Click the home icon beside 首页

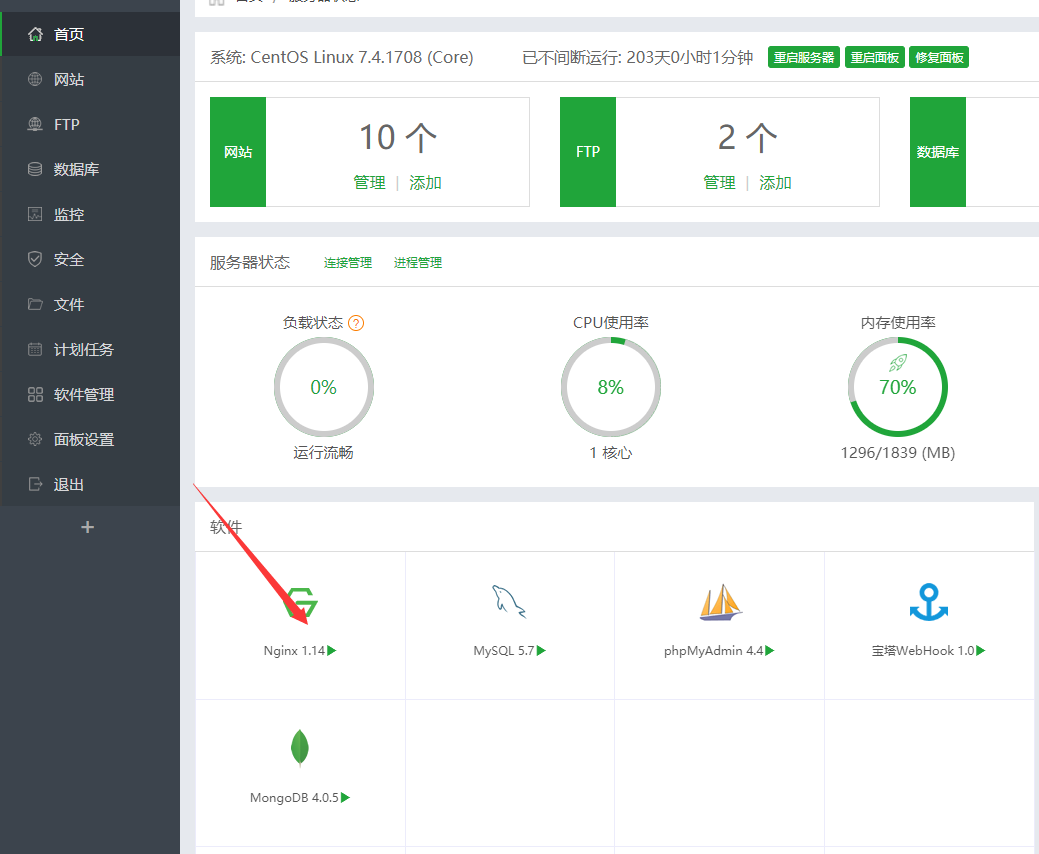[35, 34]
